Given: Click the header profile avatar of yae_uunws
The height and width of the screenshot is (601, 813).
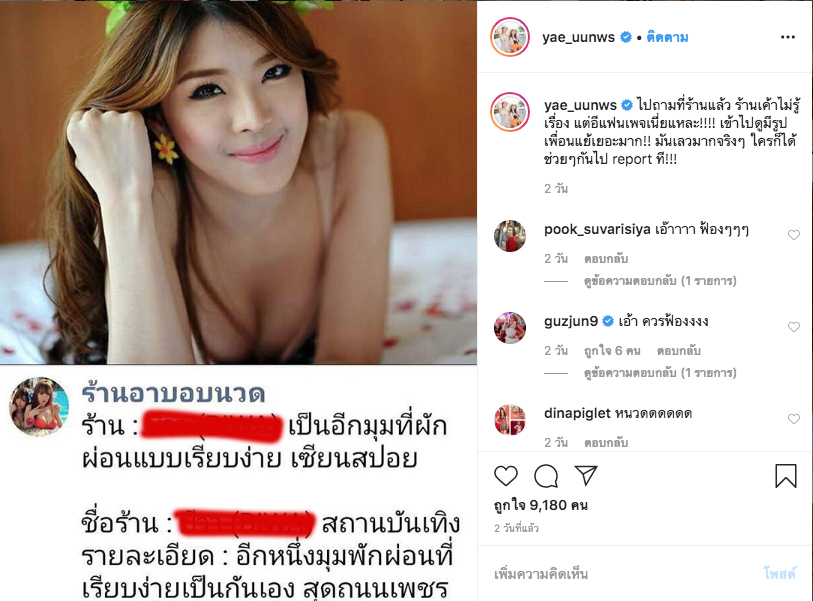Looking at the screenshot, I should [510, 37].
